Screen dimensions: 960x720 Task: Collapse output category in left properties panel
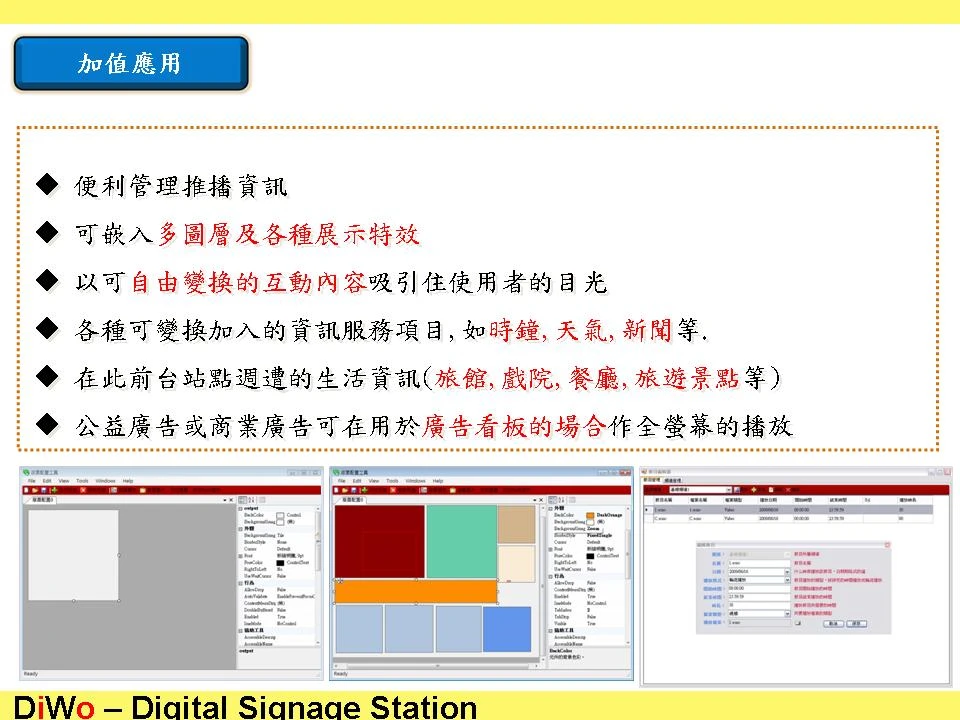coord(239,508)
